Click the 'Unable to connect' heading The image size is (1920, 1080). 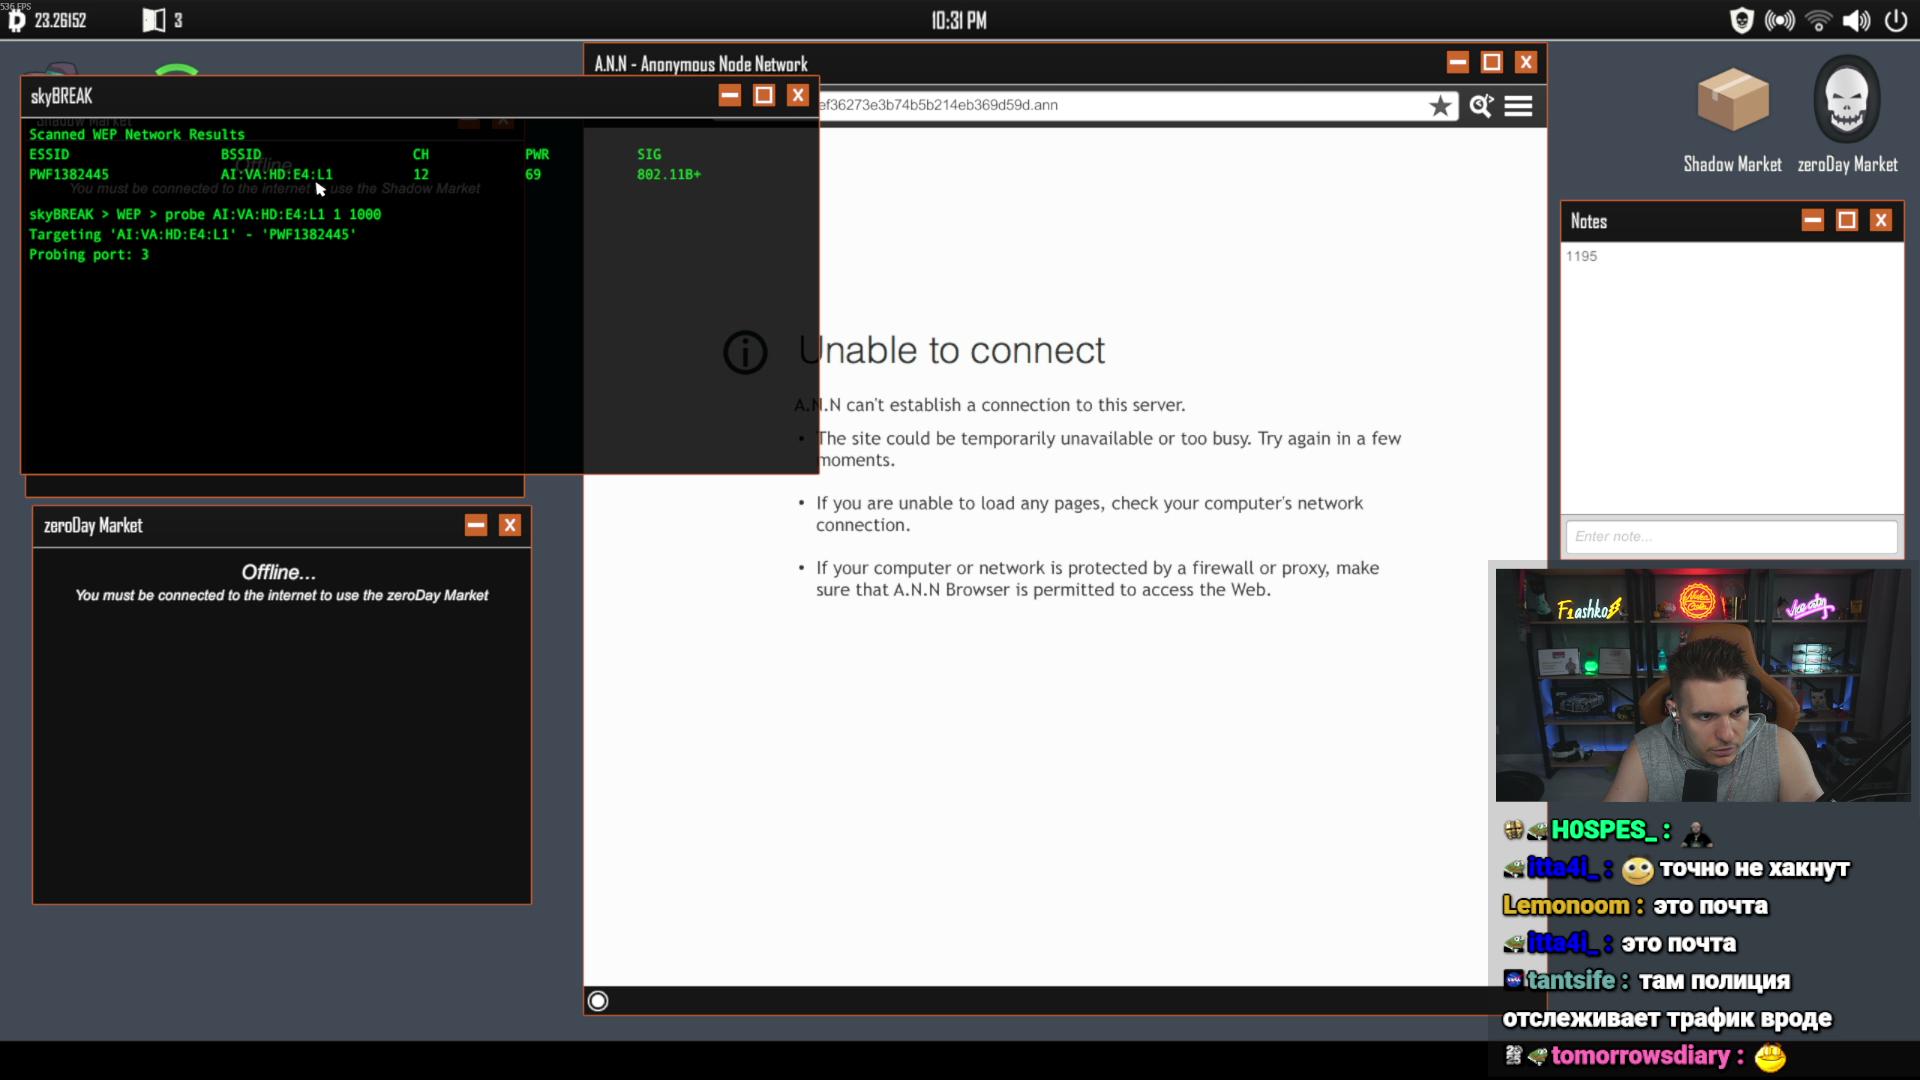[x=952, y=351]
